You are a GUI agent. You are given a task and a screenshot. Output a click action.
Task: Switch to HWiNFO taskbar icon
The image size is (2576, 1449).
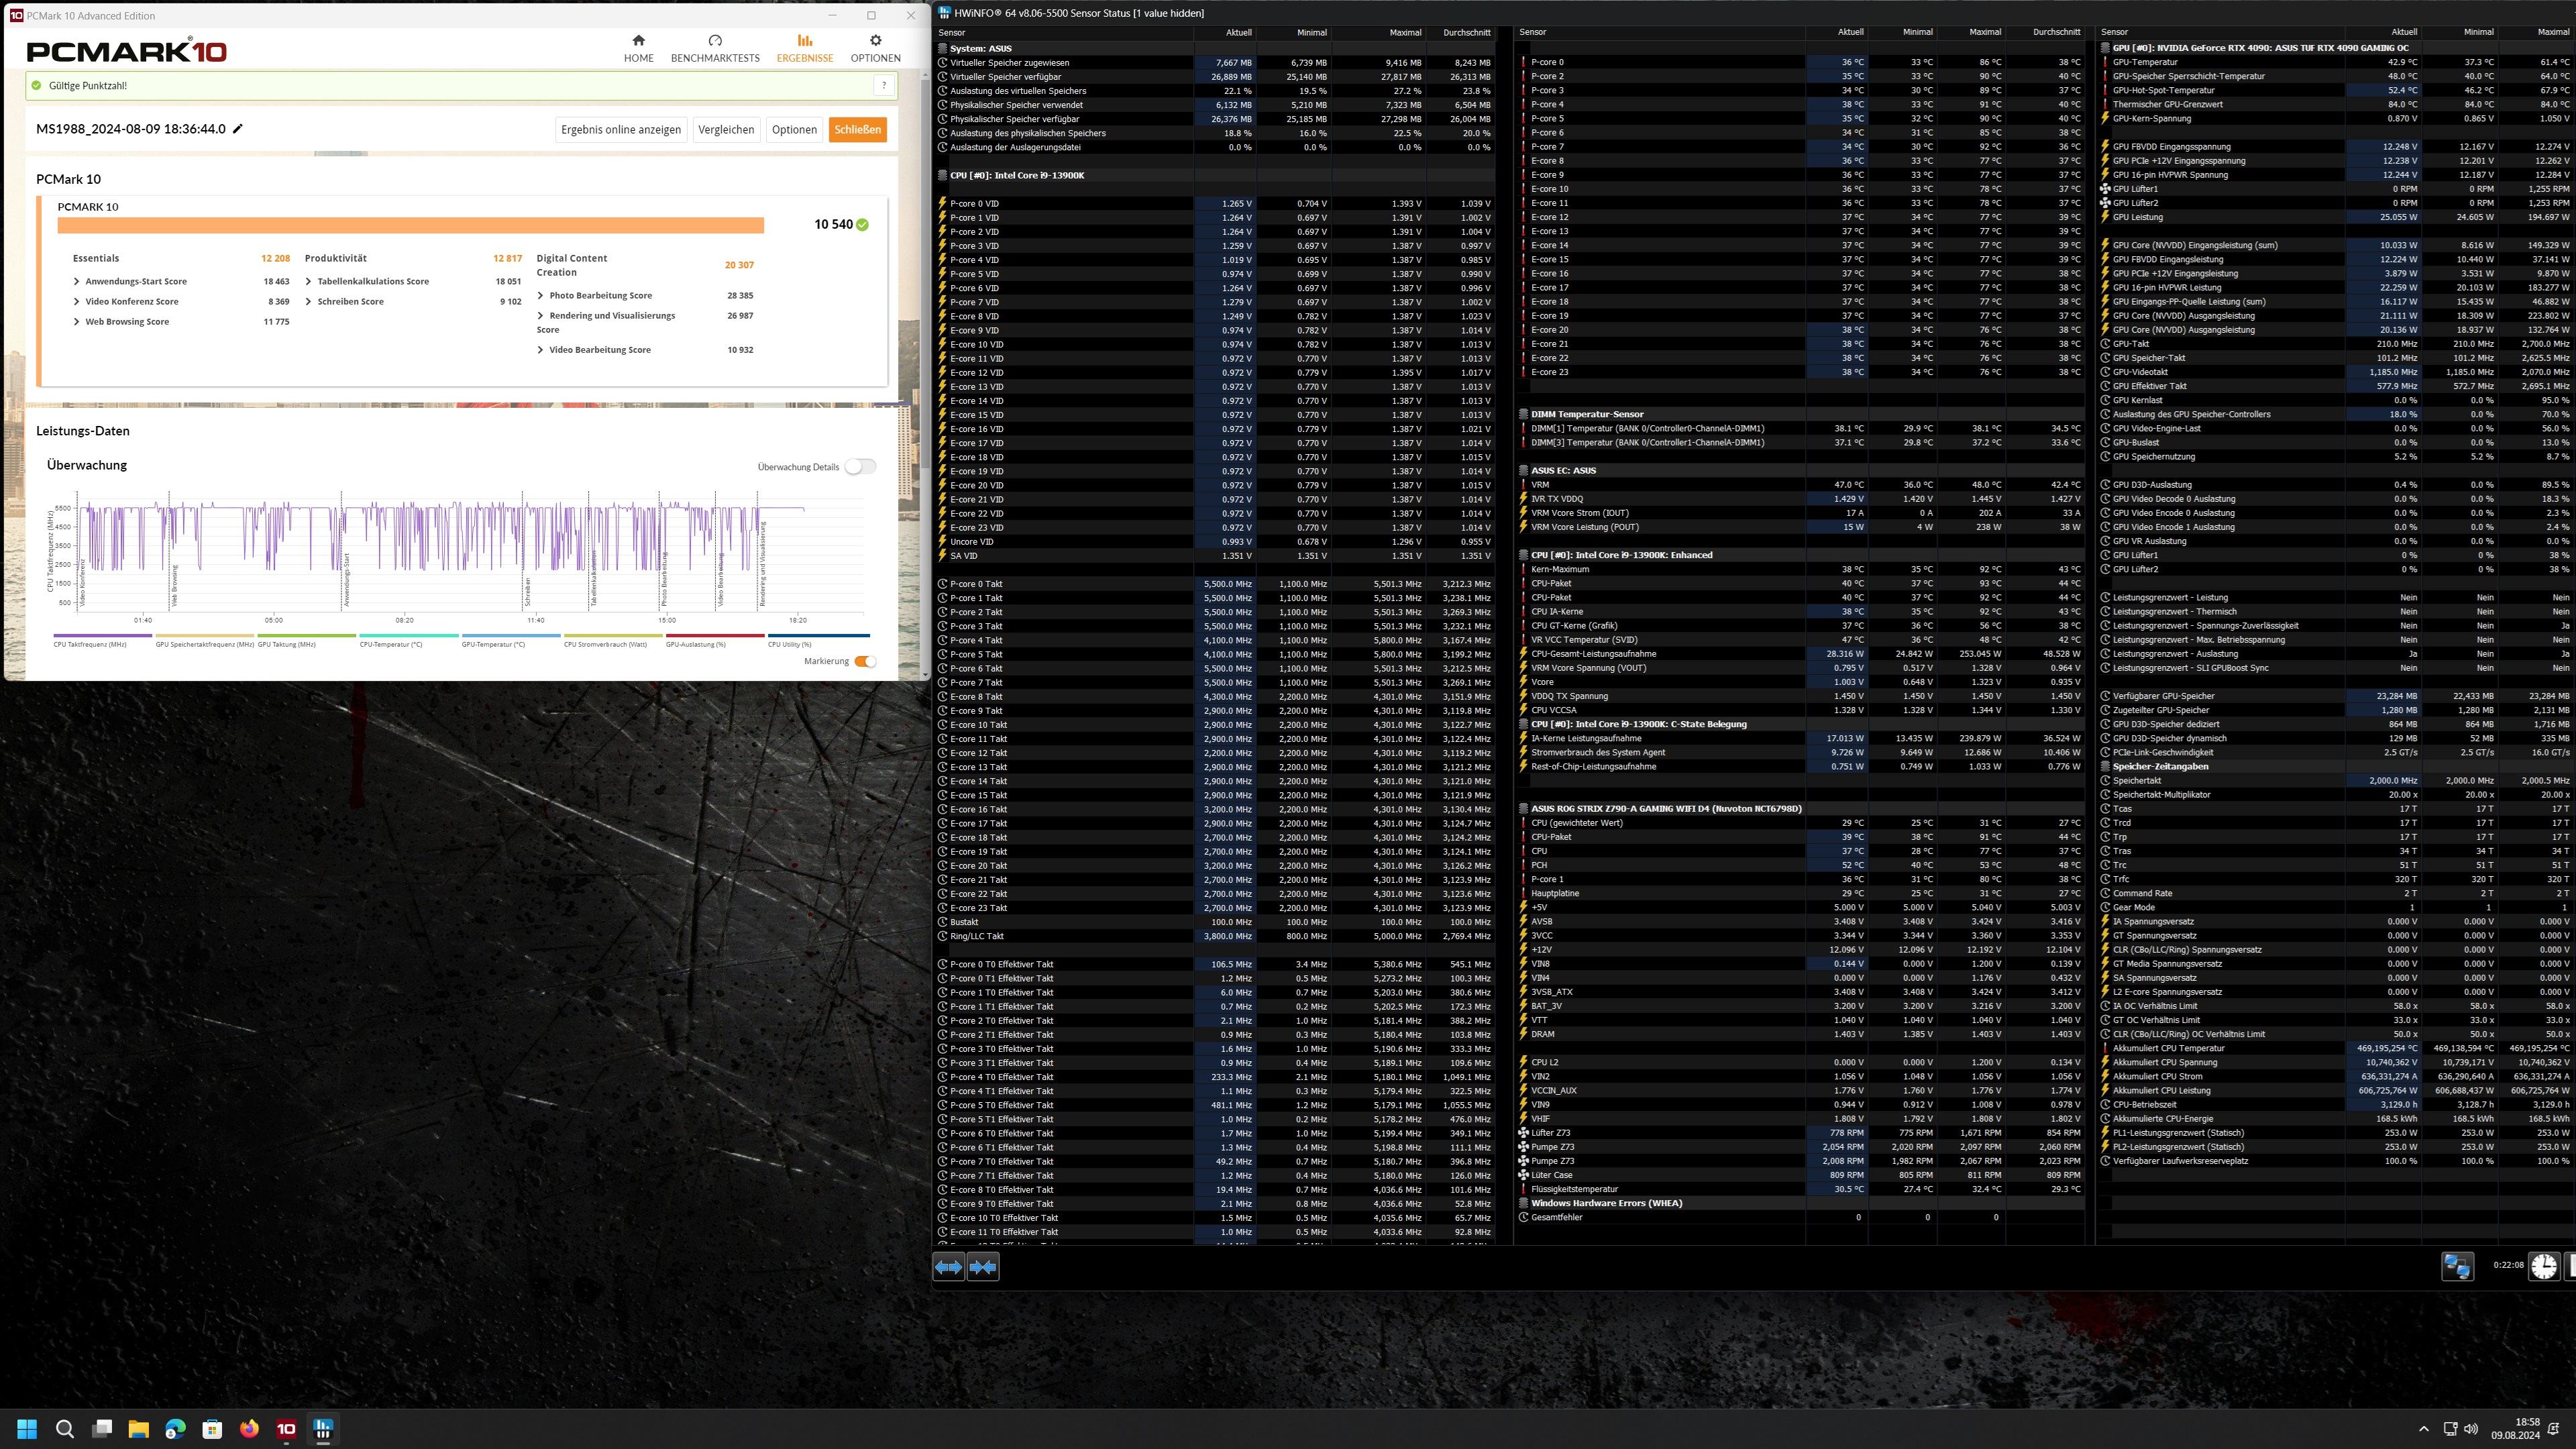[x=324, y=1429]
